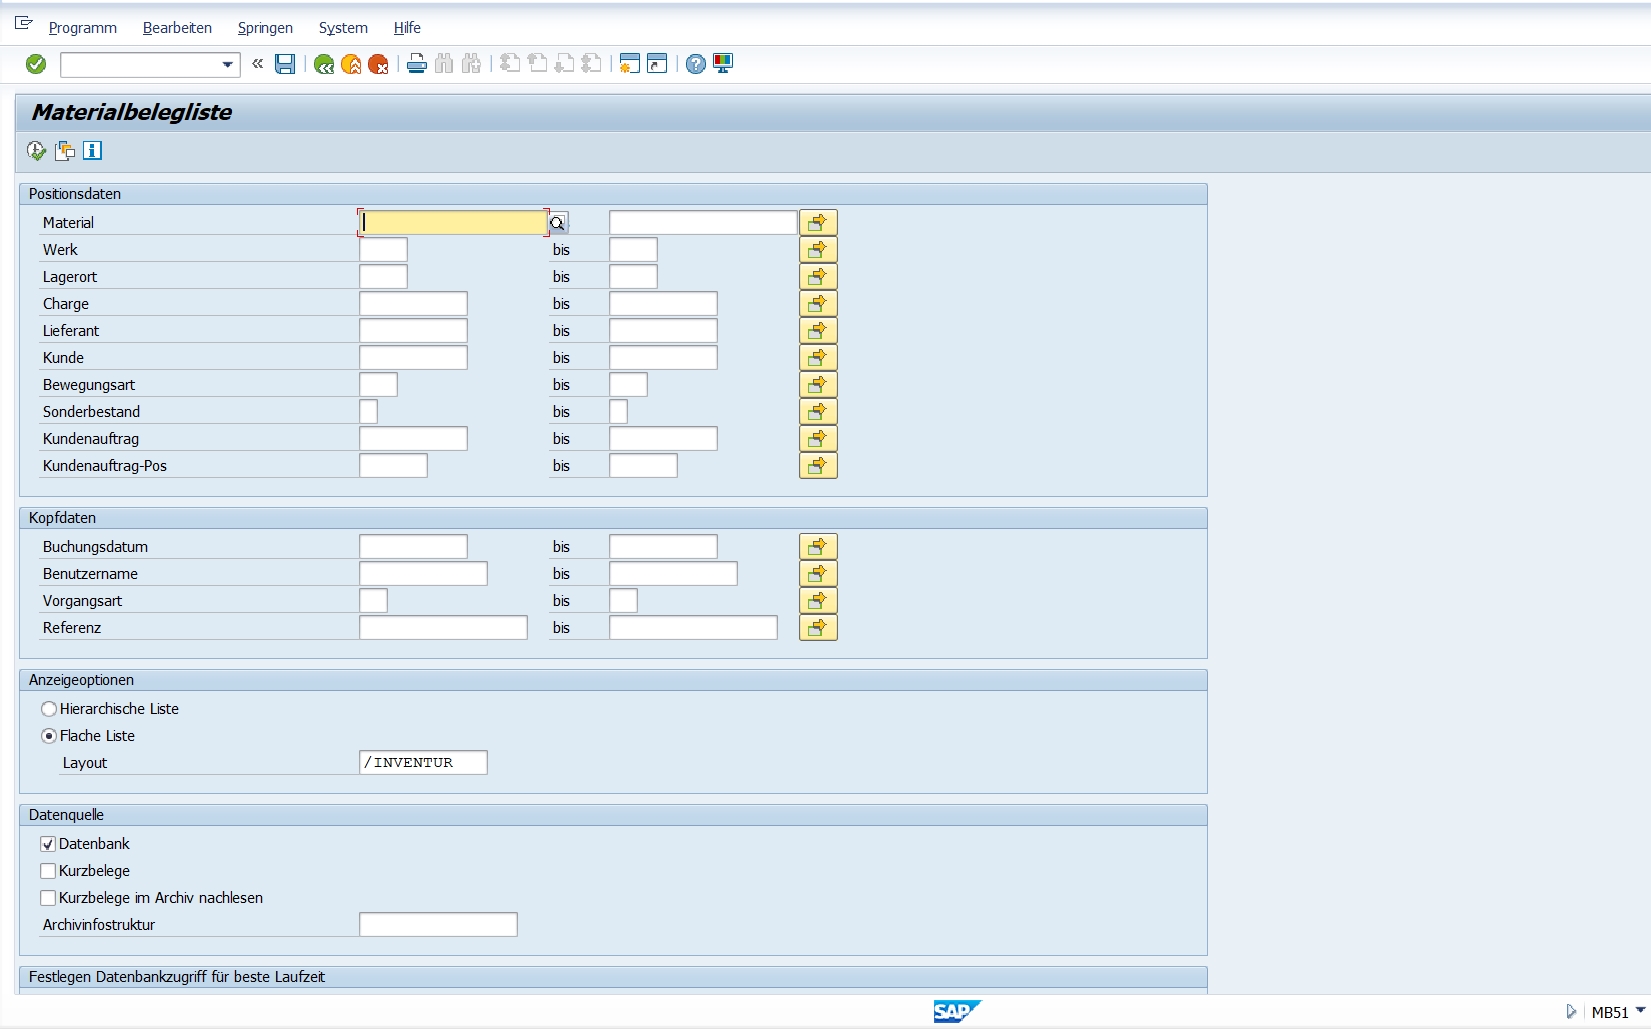The height and width of the screenshot is (1029, 1651).
Task: Select the Flache Liste radio button
Action: [x=49, y=736]
